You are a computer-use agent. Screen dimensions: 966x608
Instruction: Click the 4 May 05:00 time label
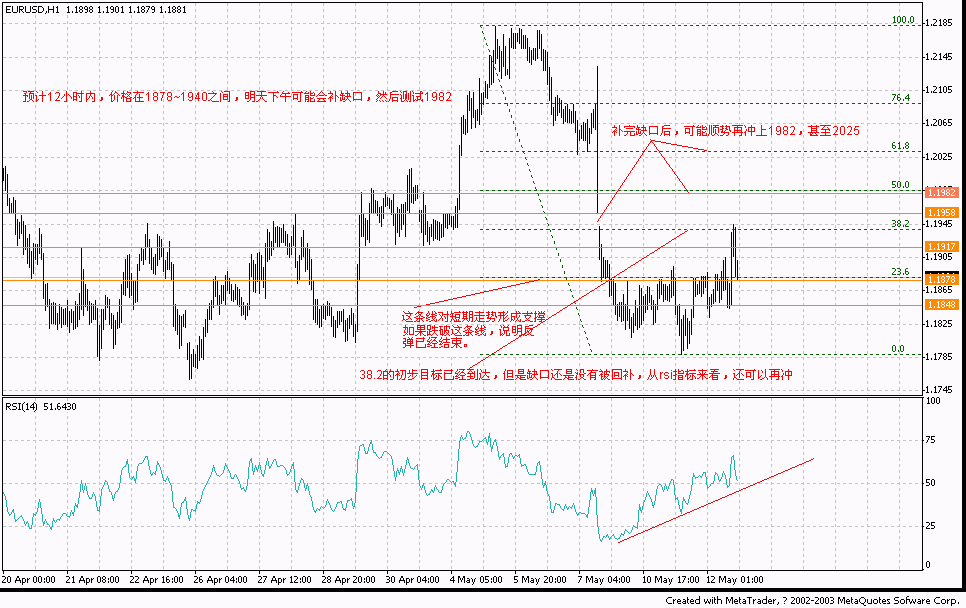tap(476, 580)
